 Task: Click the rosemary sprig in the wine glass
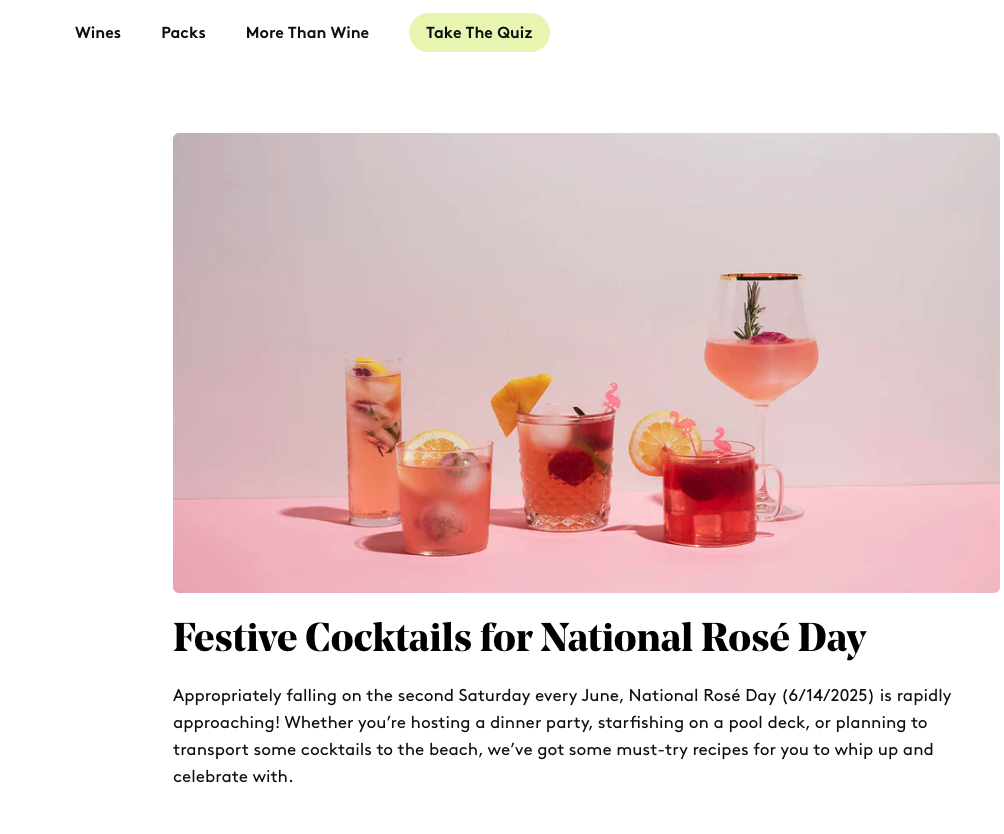point(748,308)
